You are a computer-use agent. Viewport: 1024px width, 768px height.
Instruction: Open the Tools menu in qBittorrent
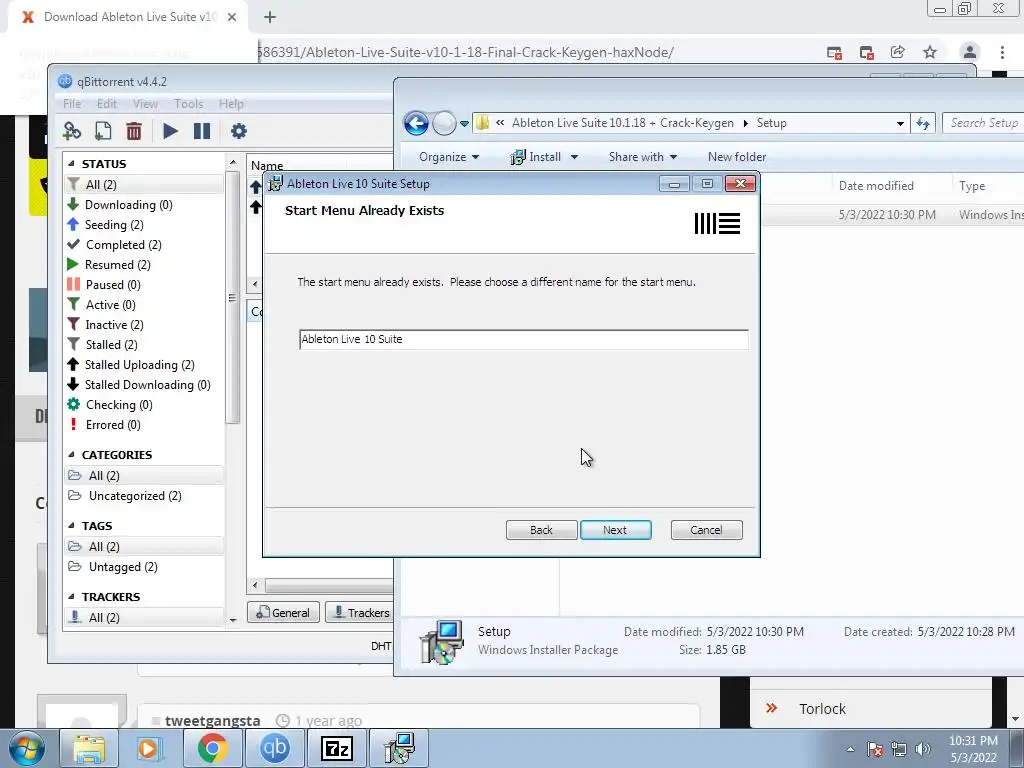[188, 104]
